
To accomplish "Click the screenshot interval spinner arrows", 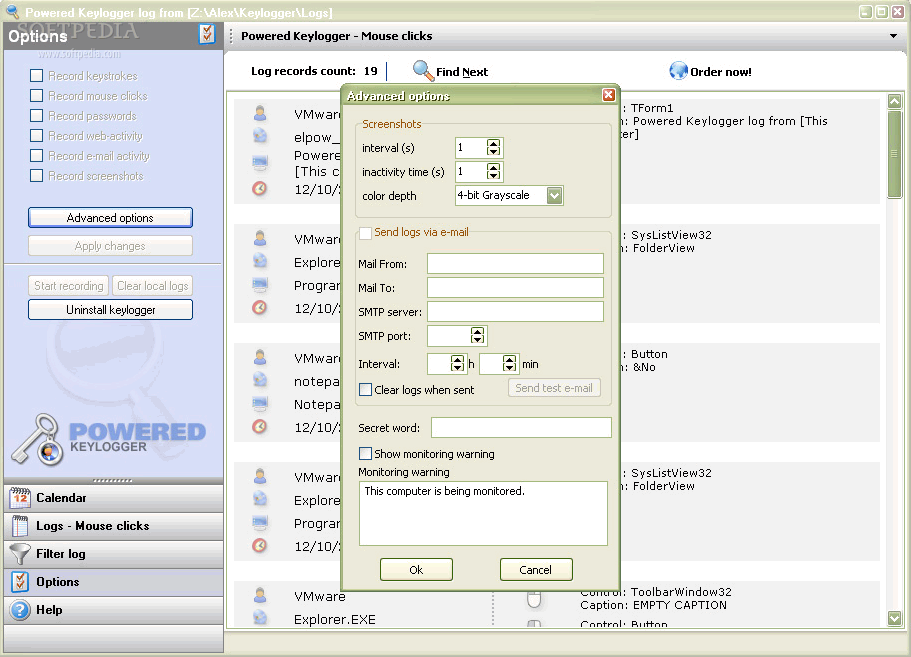I will tap(493, 148).
